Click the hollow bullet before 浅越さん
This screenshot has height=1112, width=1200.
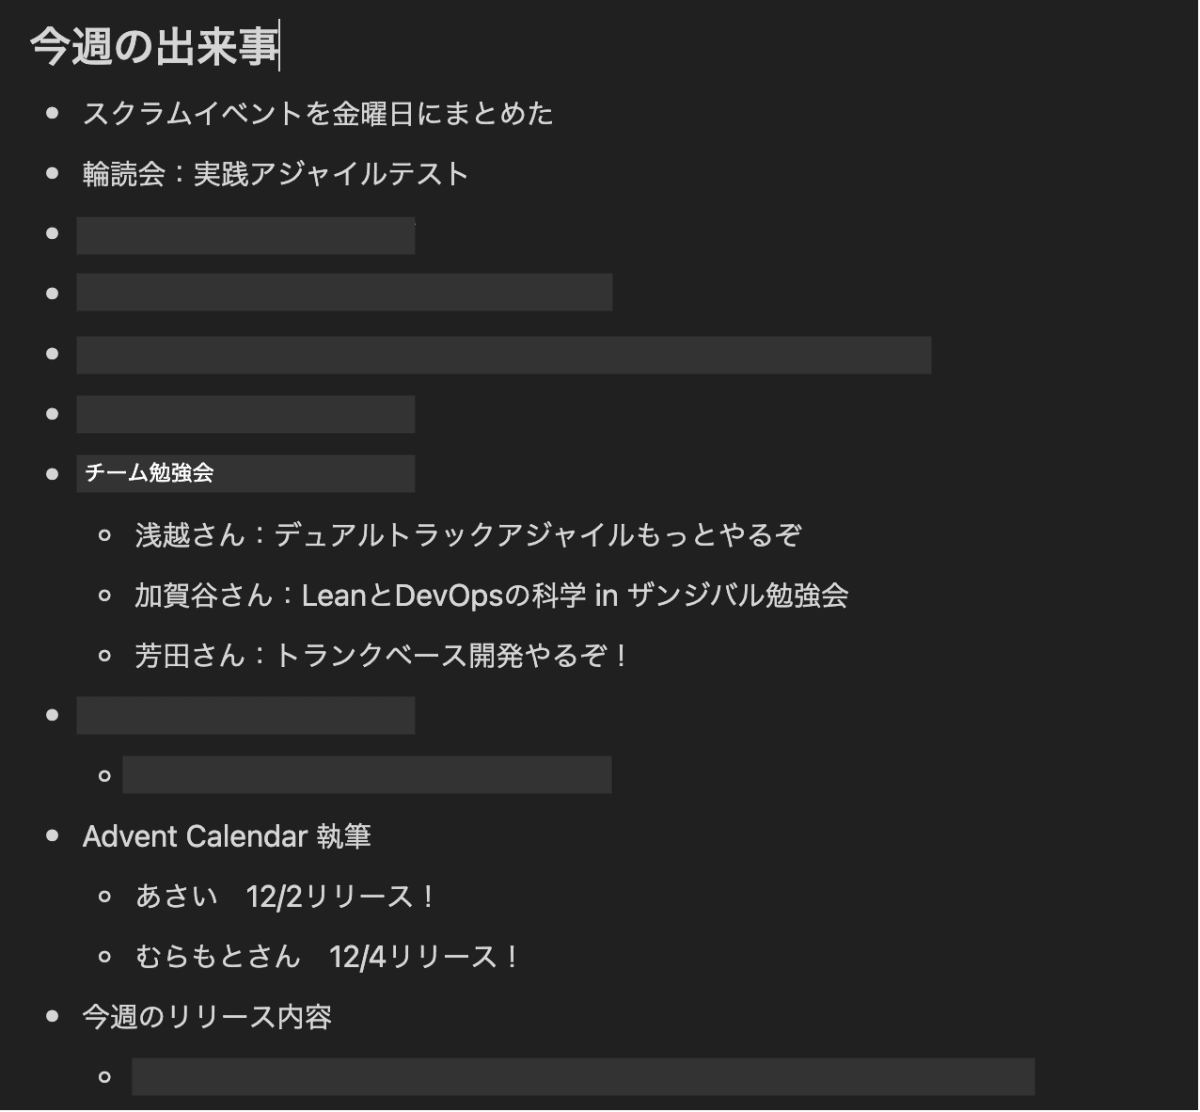pyautogui.click(x=105, y=536)
